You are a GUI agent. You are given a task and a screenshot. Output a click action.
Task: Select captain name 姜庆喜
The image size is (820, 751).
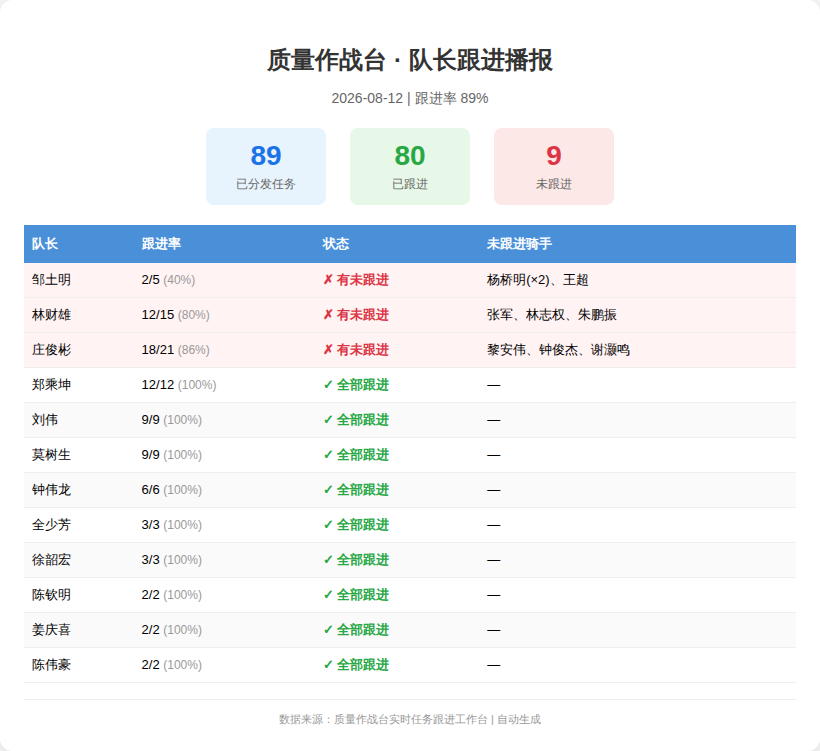tap(51, 630)
